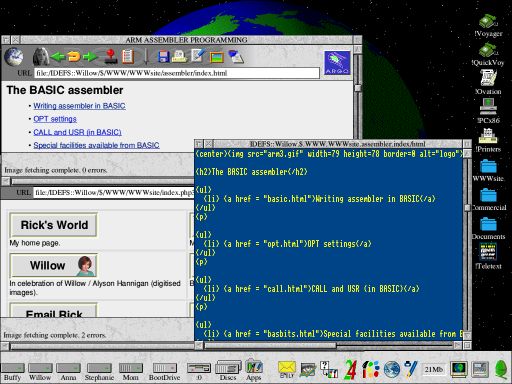This screenshot has width=512, height=384.
Task: Click the HTML source editor window title bar
Action: click(x=338, y=144)
